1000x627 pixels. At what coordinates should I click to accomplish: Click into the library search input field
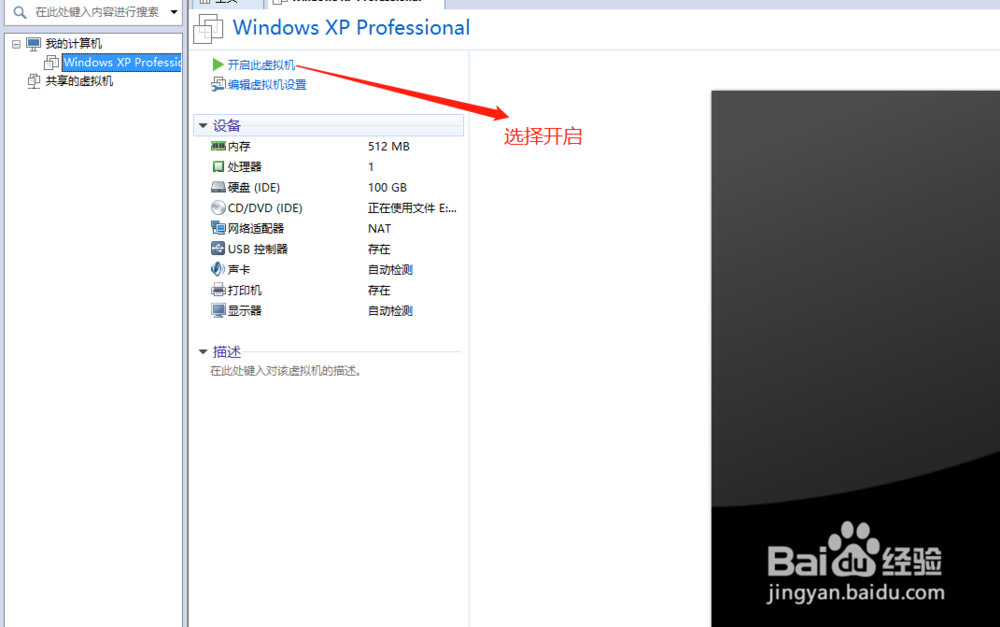click(x=97, y=12)
